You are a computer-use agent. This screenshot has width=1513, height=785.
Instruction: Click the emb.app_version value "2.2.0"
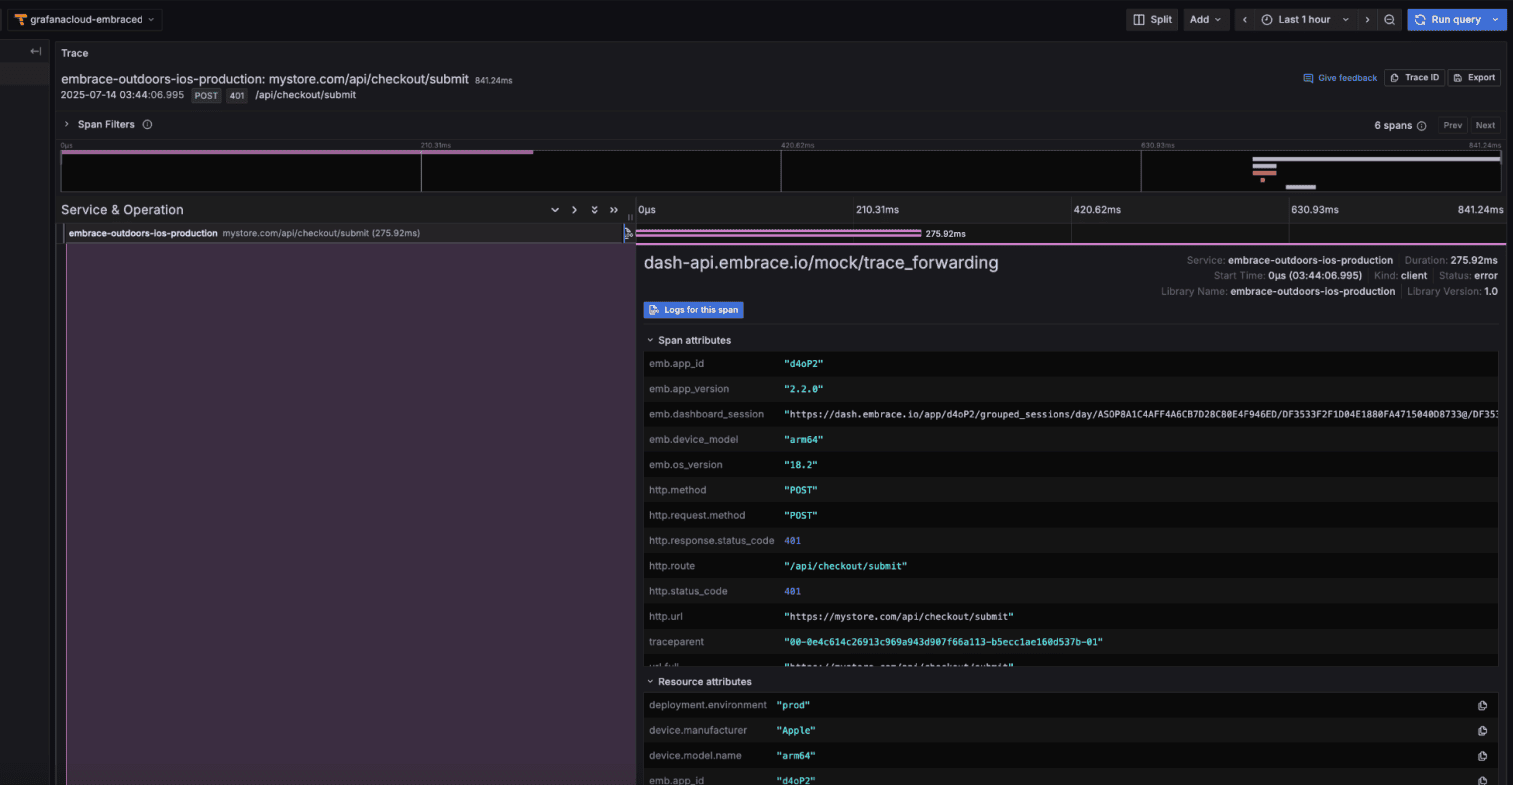[806, 389]
